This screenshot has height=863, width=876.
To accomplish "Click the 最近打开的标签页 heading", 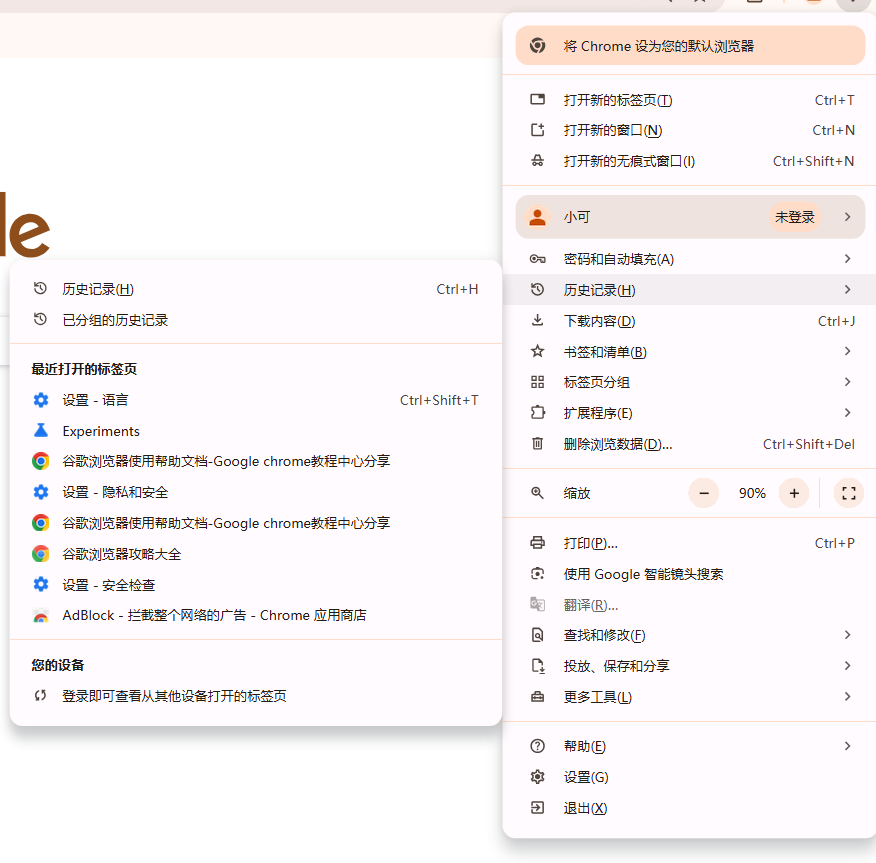I will click(x=84, y=369).
